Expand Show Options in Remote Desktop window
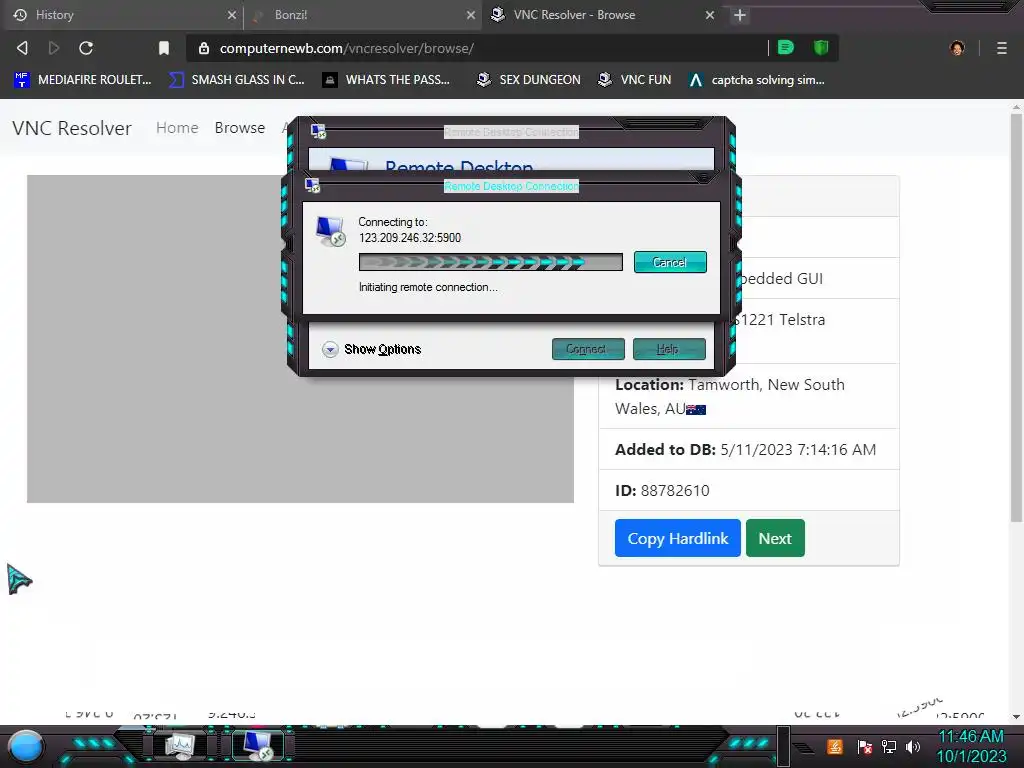Viewport: 1024px width, 768px height. [371, 349]
